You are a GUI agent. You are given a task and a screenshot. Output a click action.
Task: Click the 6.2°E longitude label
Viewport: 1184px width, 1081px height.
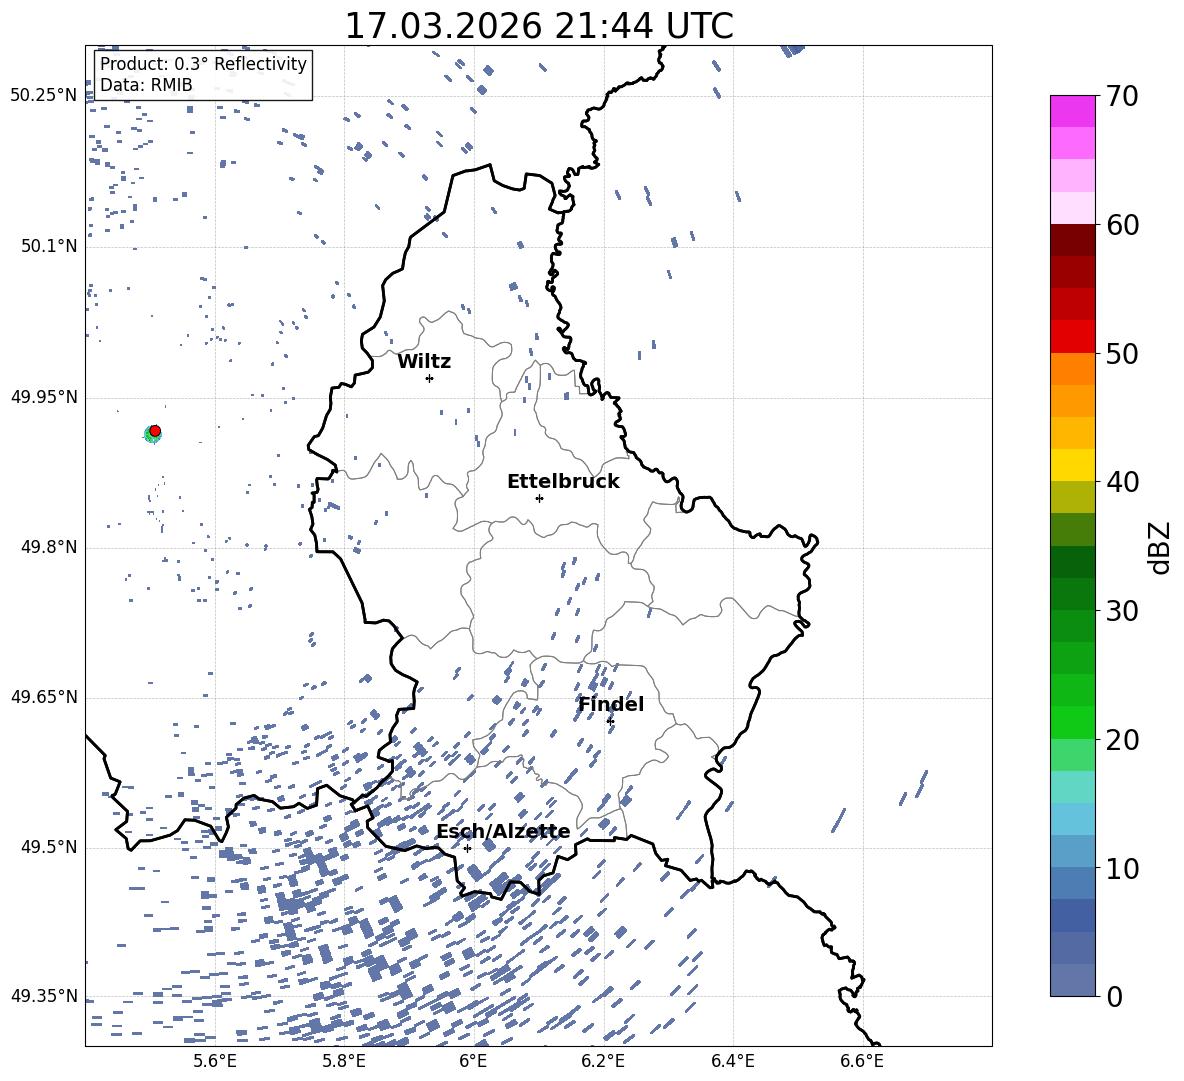point(603,1061)
